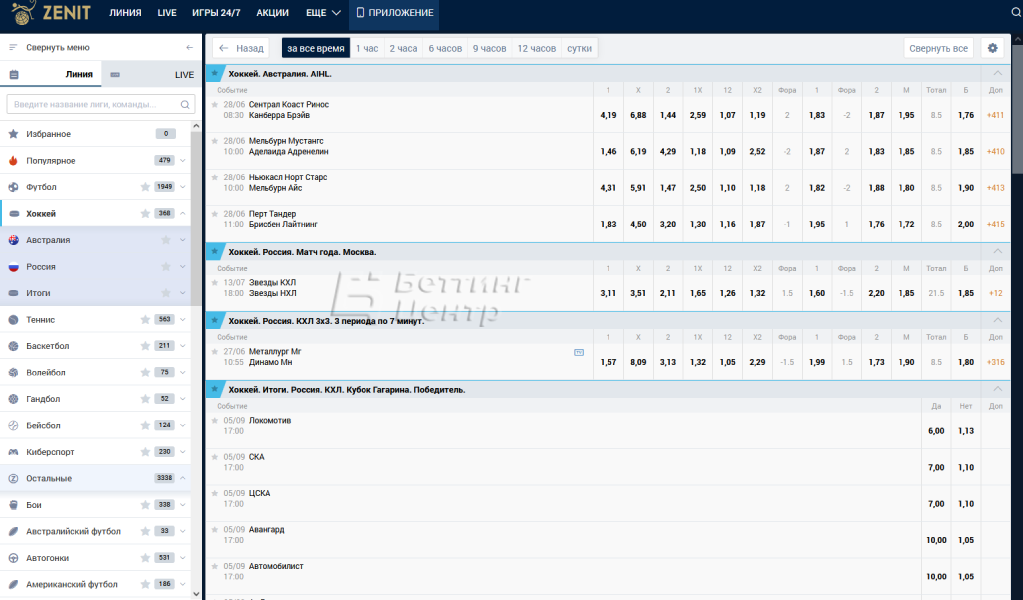This screenshot has height=600, width=1023.
Task: Toggle star for КХЛ 3х3 league header
Action: point(215,320)
